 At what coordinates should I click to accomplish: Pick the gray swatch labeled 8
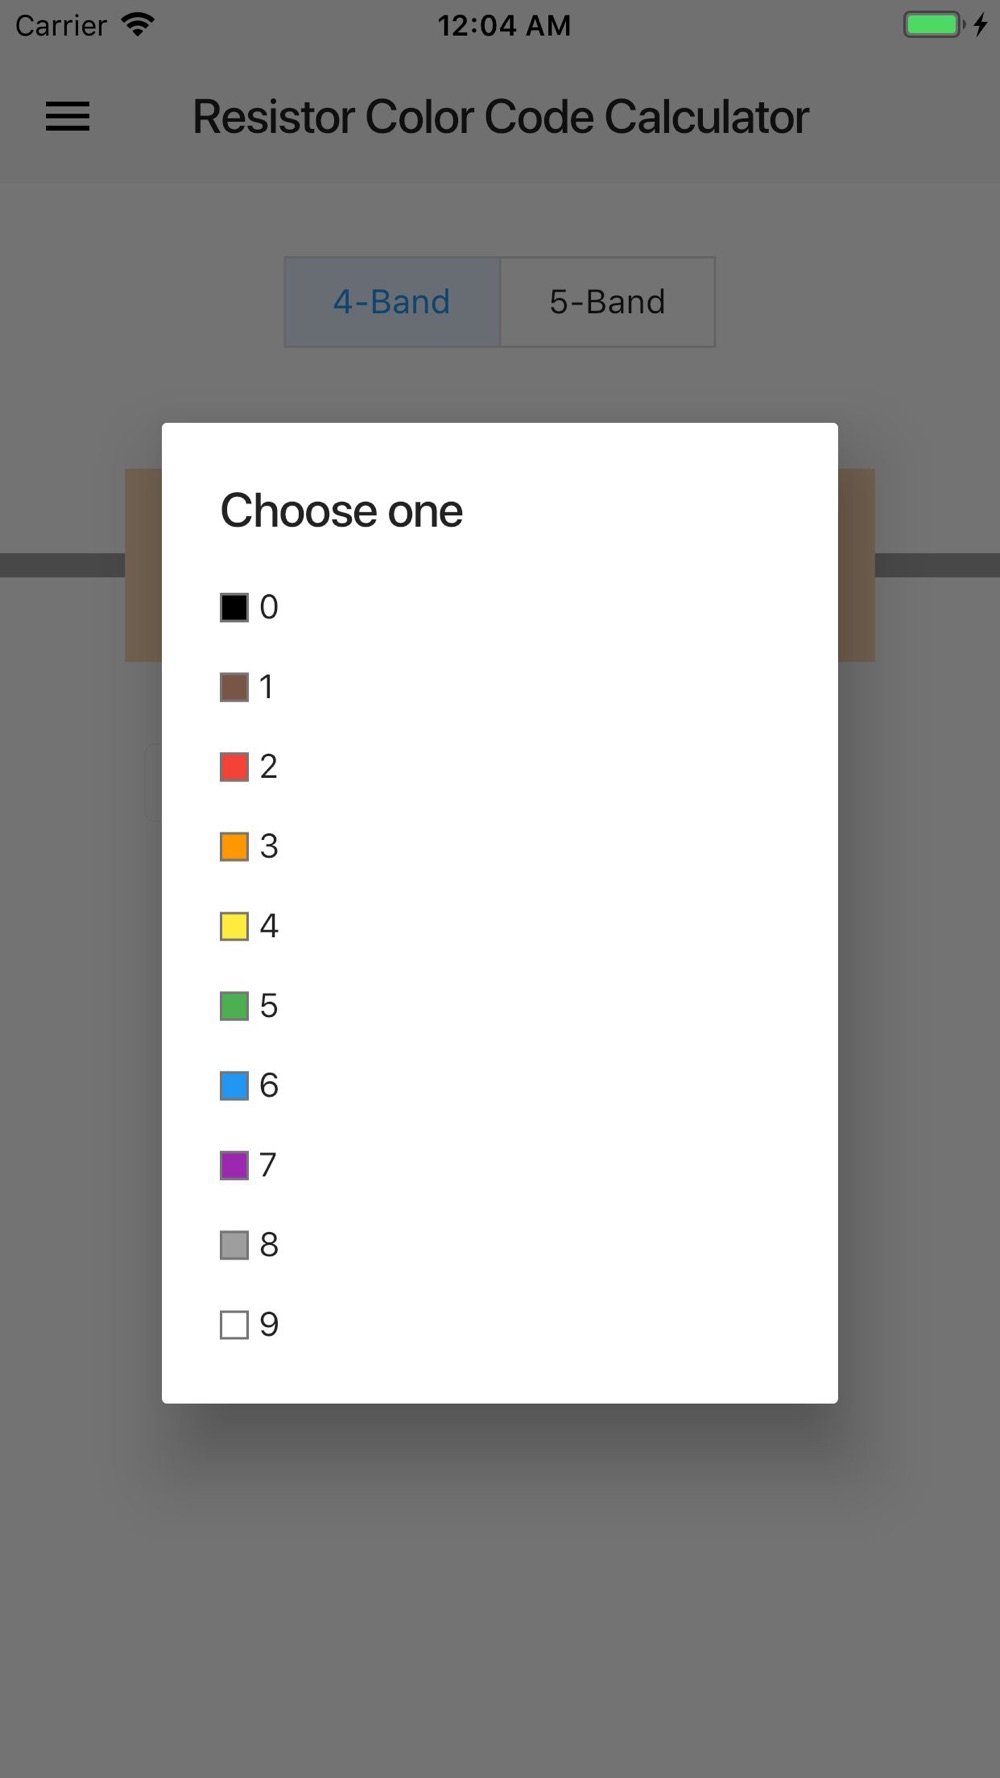pyautogui.click(x=234, y=1245)
